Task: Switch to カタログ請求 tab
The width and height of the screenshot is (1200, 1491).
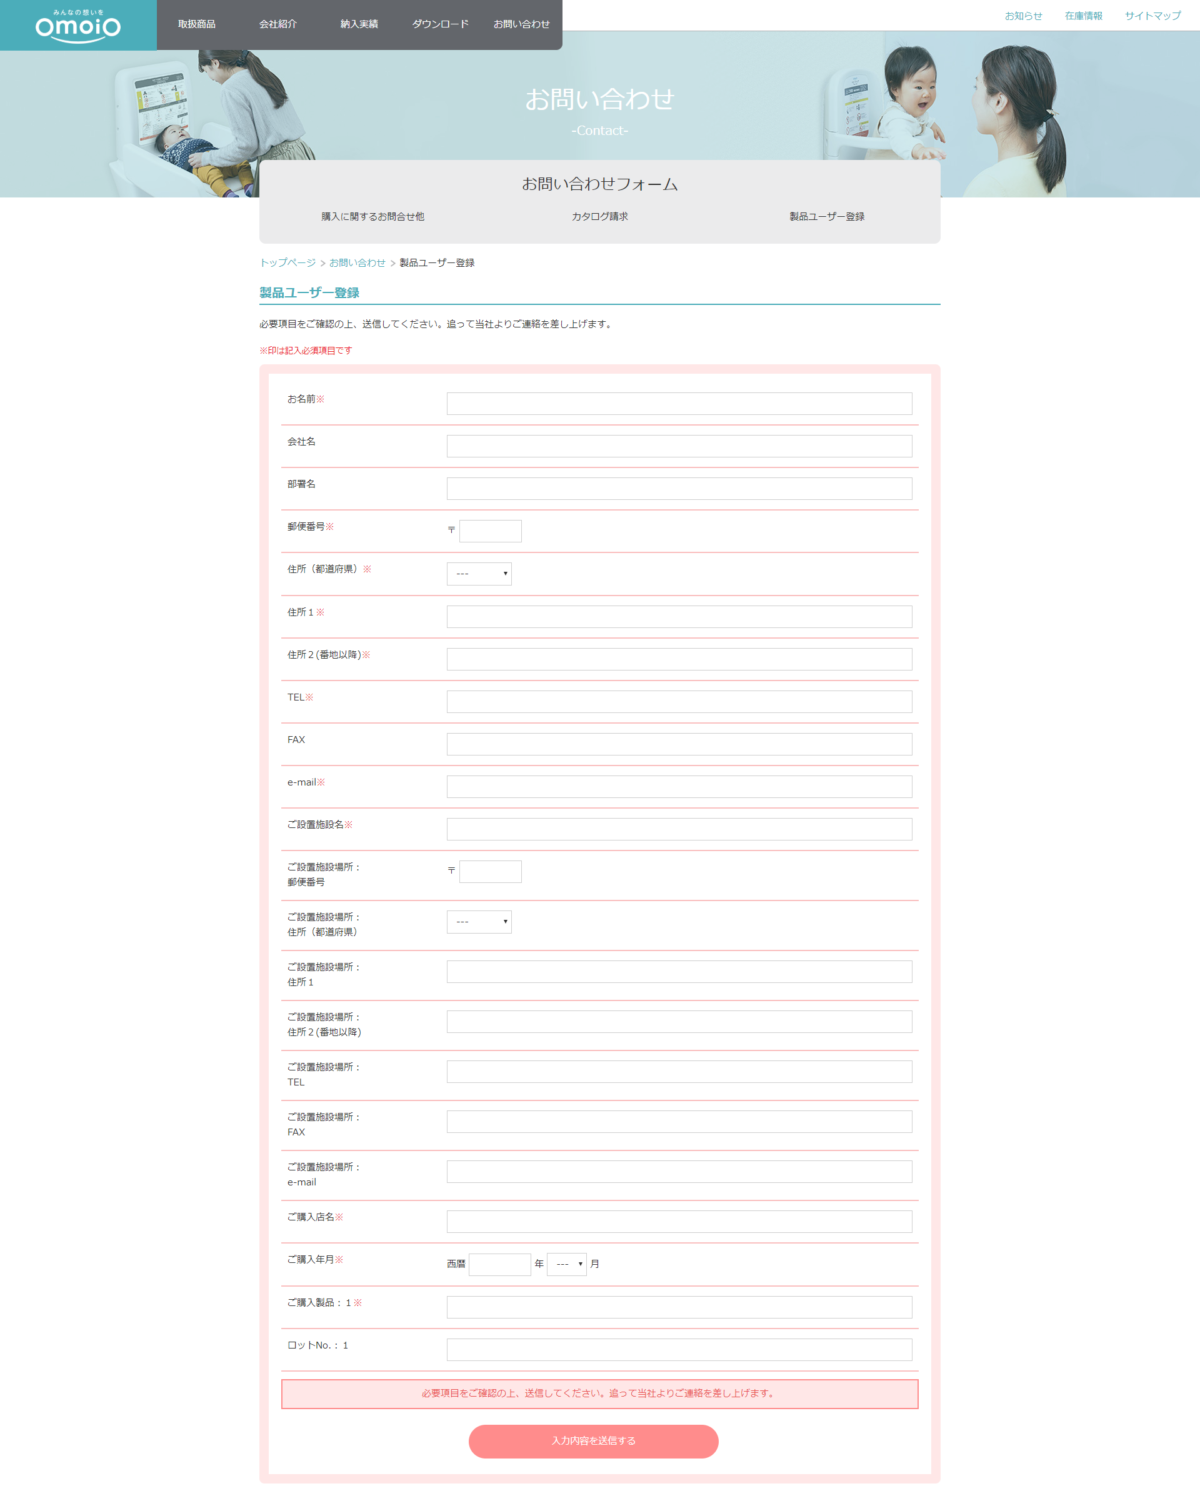Action: 600,217
